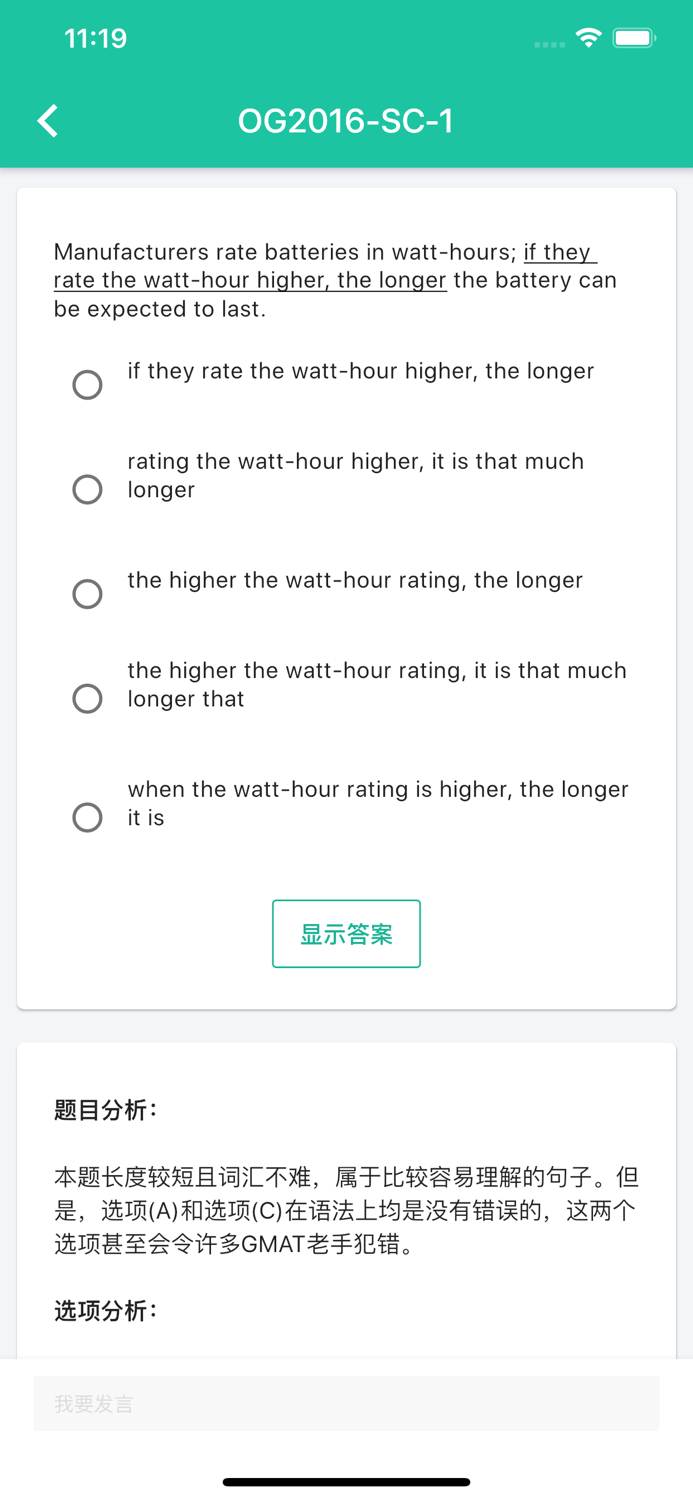Tap the answer text of option E
Viewport: 693px width, 1500px height.
click(377, 803)
